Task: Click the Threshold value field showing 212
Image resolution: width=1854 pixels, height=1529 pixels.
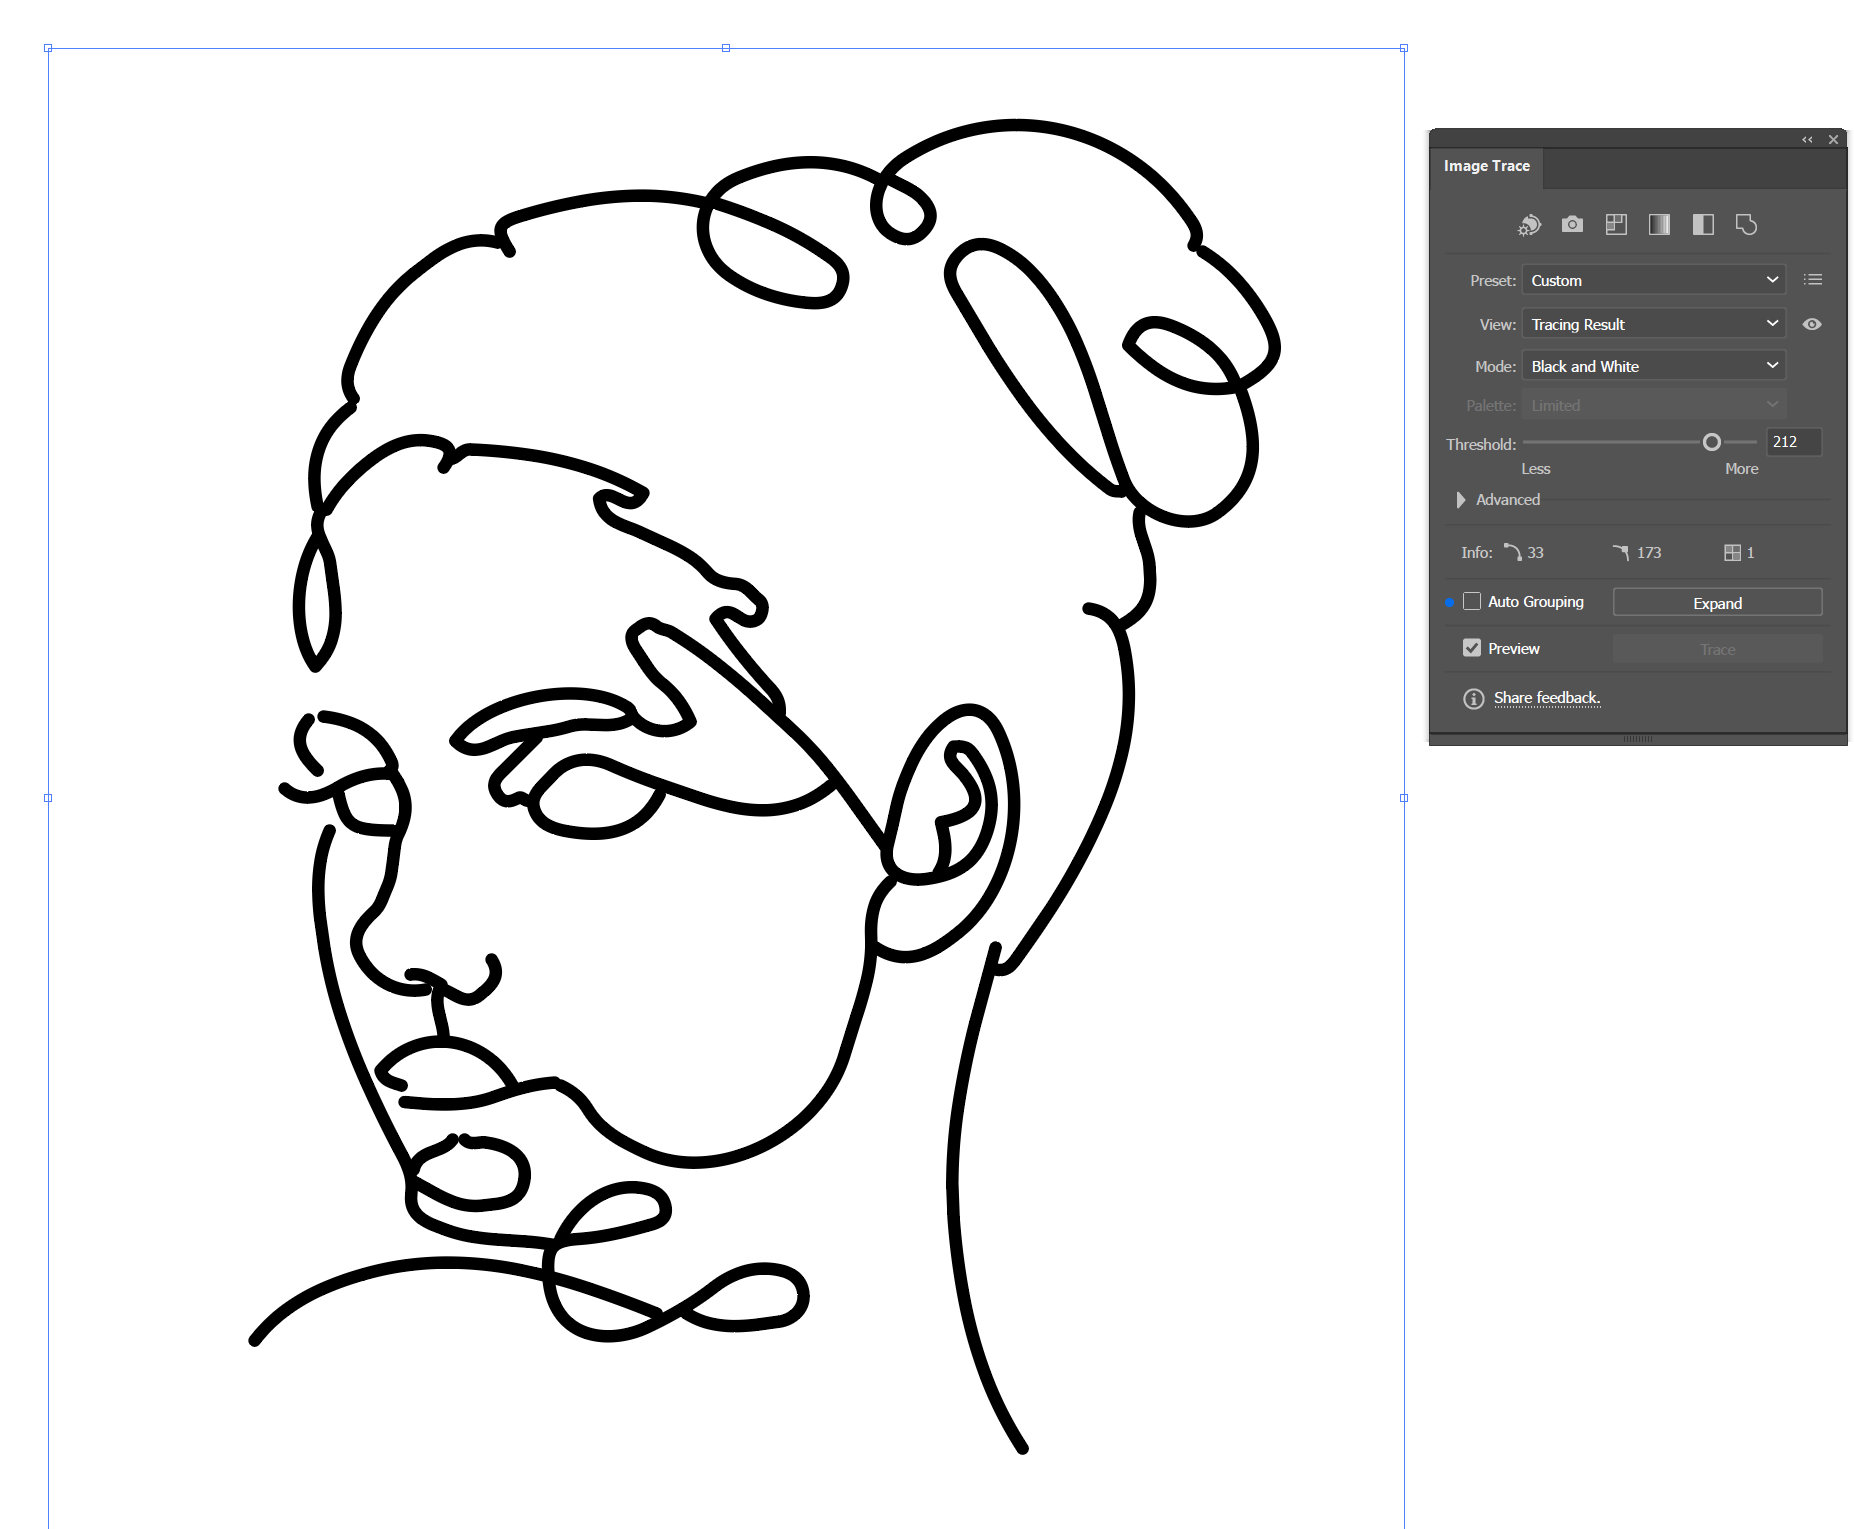Action: (x=1792, y=442)
